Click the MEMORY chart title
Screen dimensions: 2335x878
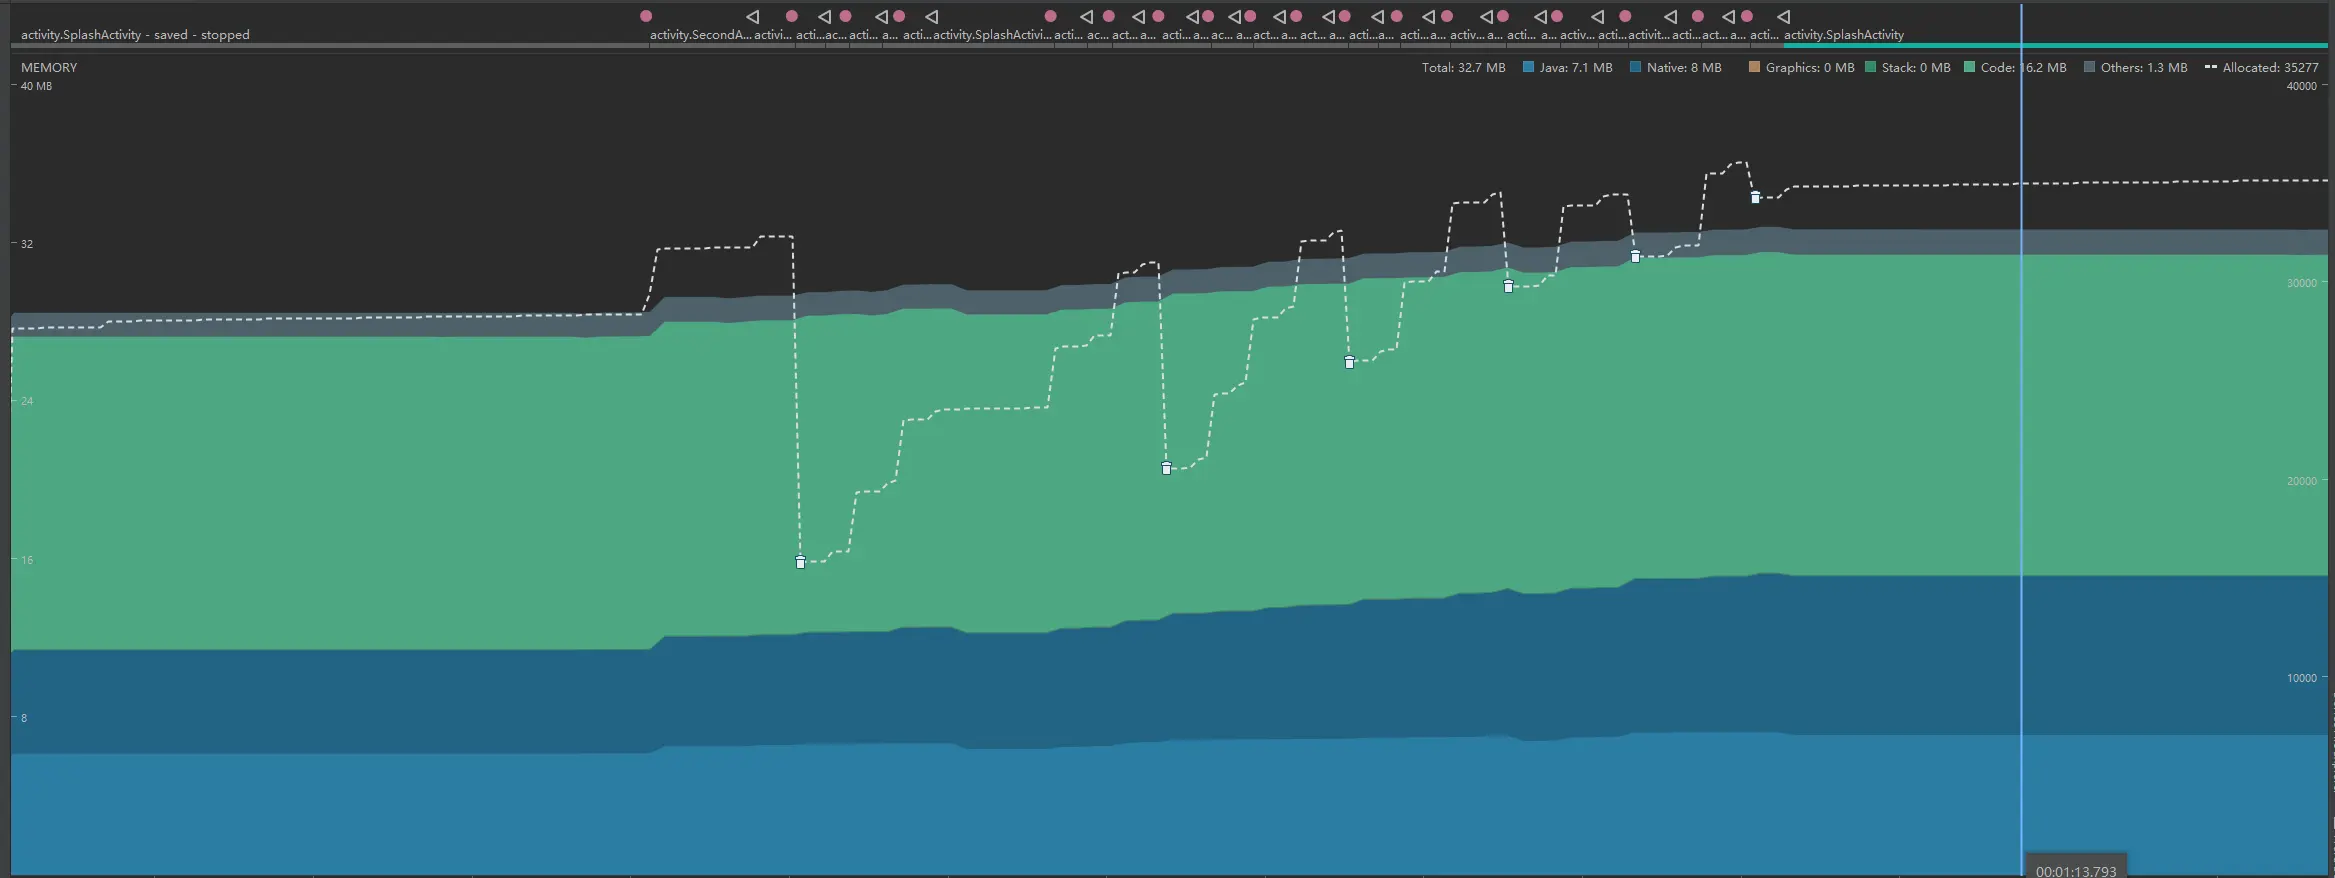(49, 67)
